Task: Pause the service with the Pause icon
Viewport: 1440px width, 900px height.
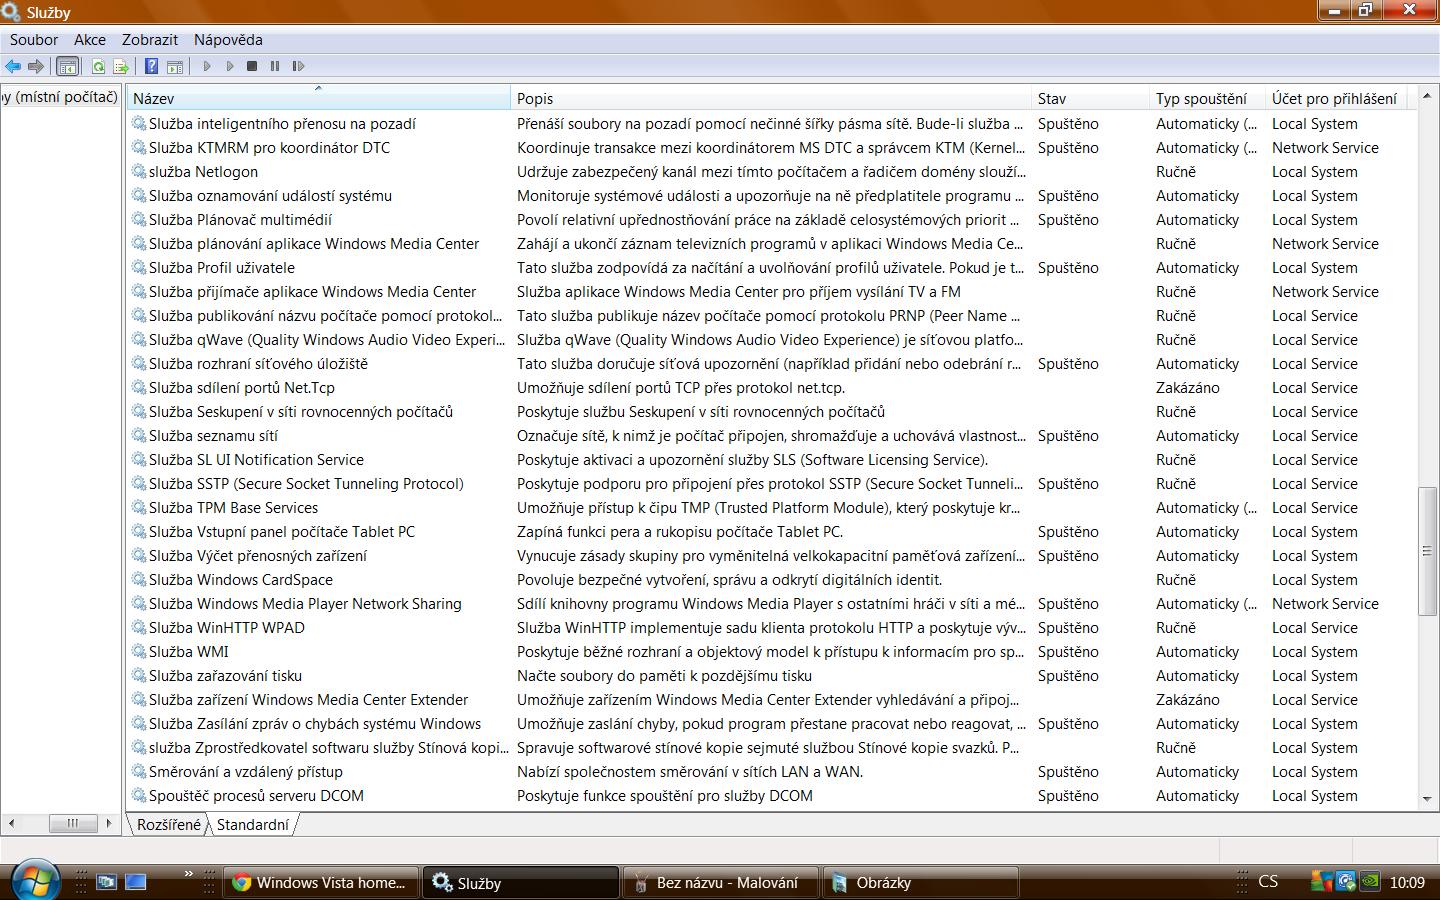Action: click(275, 66)
